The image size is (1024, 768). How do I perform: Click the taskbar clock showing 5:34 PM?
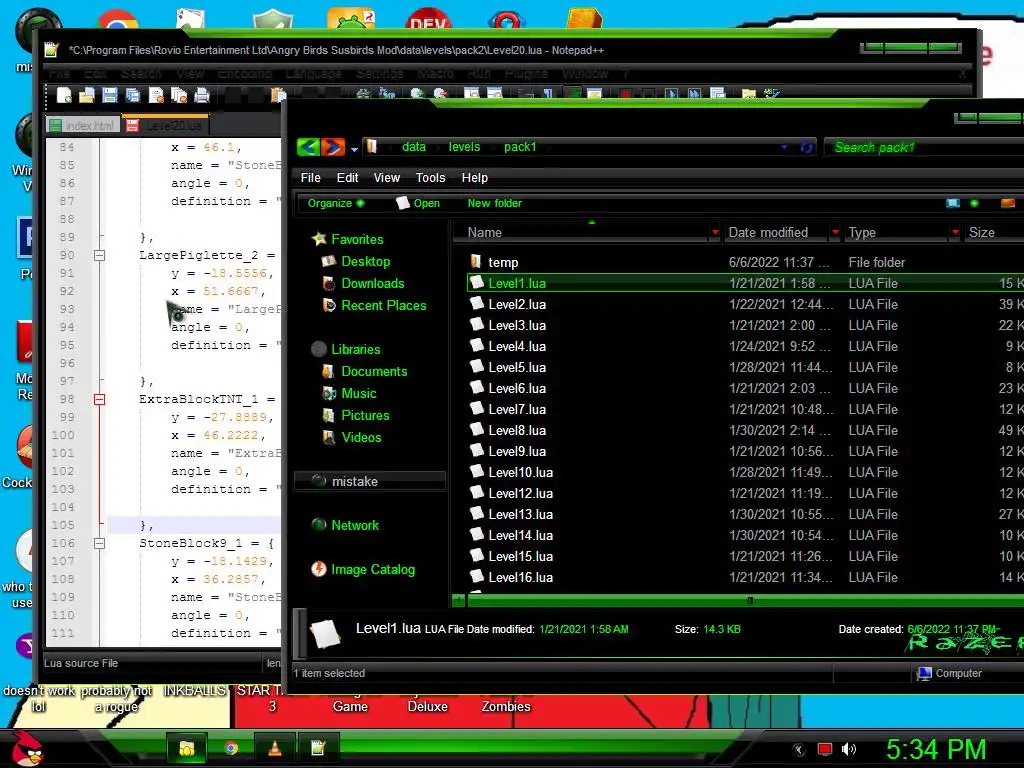click(935, 749)
